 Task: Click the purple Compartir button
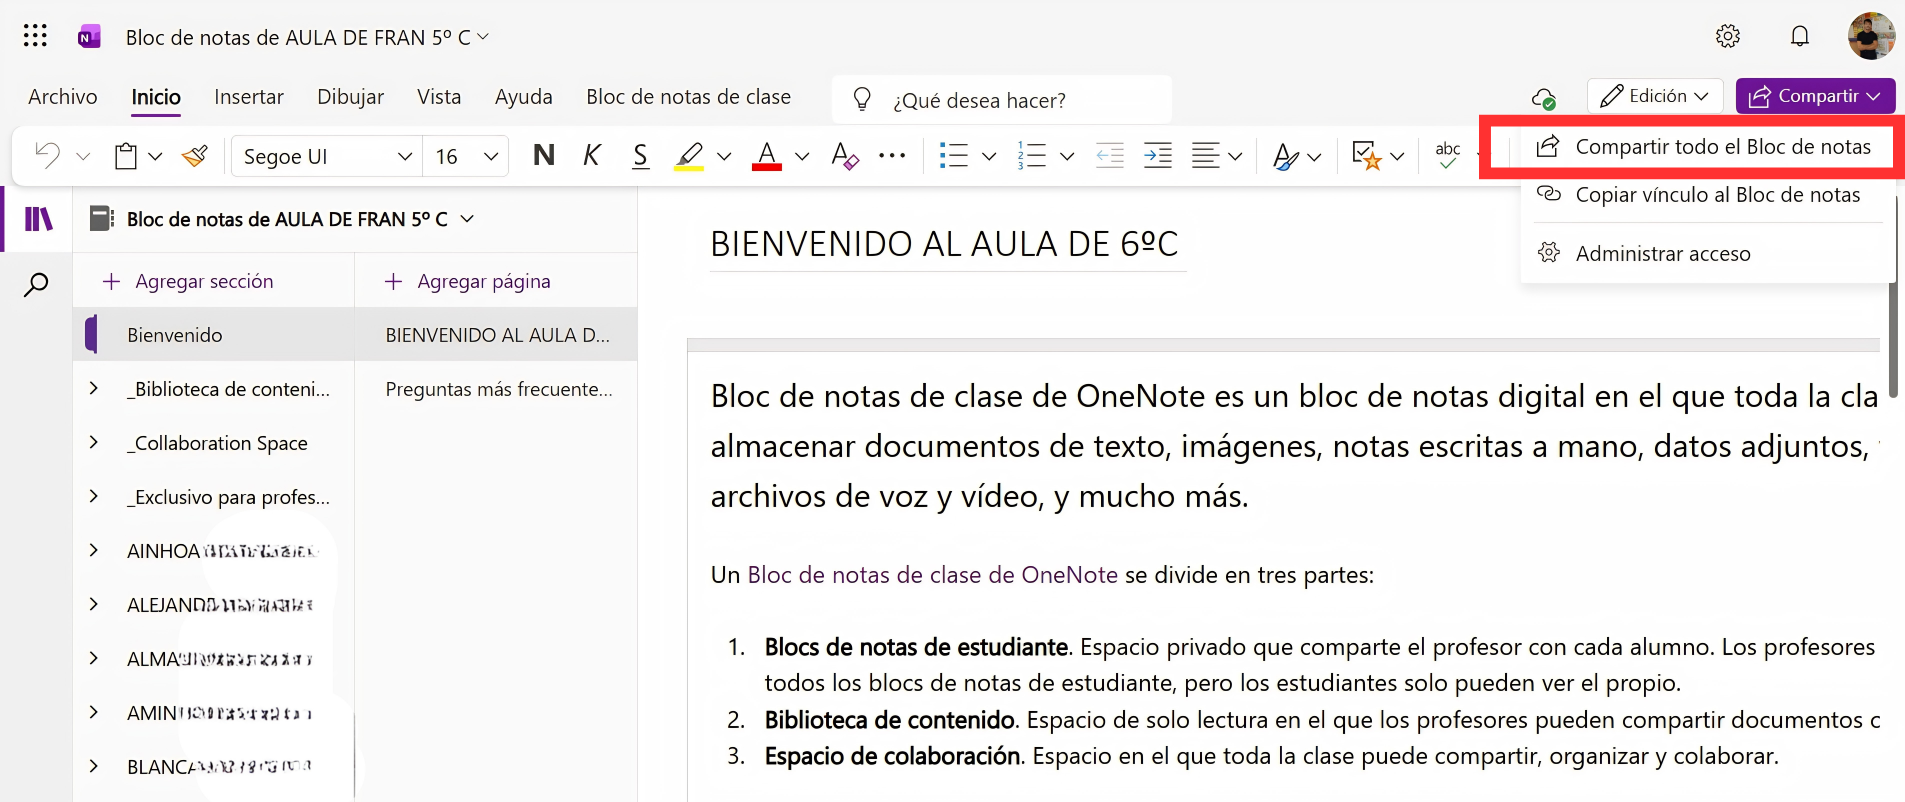click(1816, 96)
